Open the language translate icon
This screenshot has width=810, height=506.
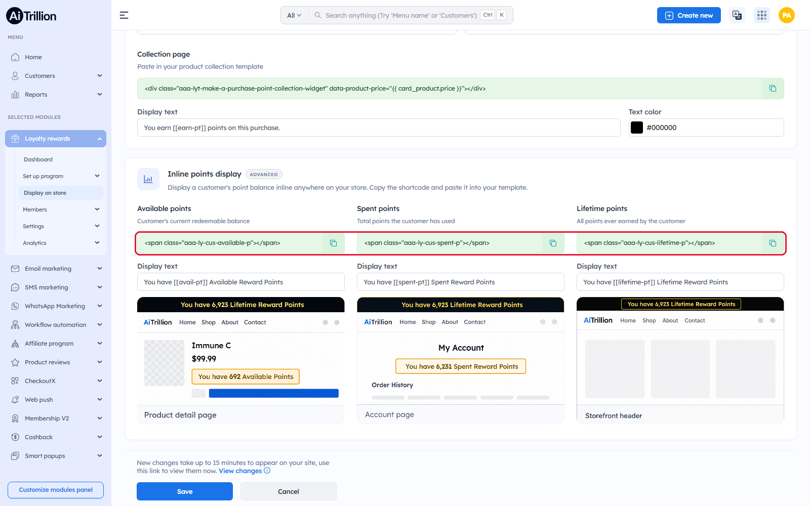click(x=737, y=15)
